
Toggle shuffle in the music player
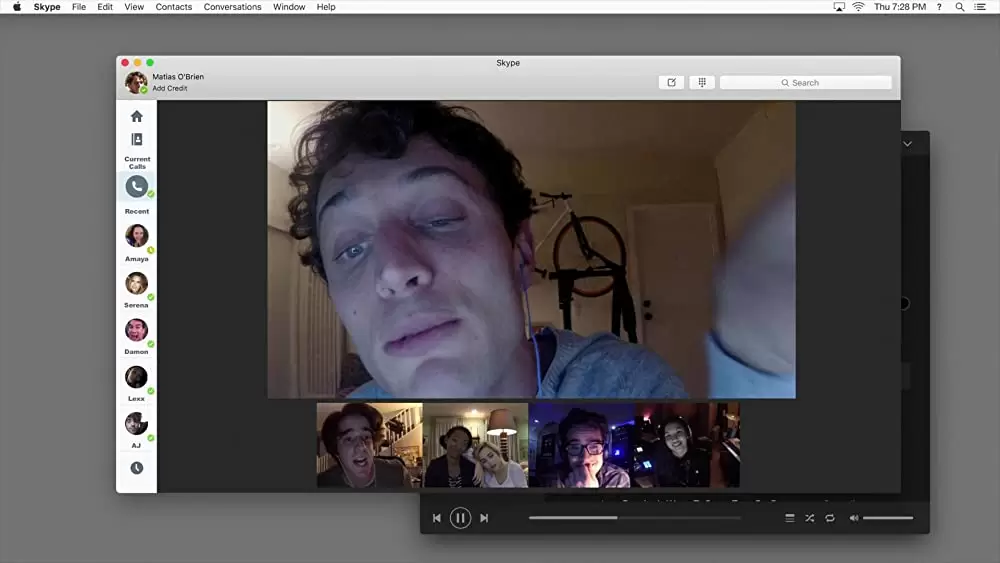[809, 518]
